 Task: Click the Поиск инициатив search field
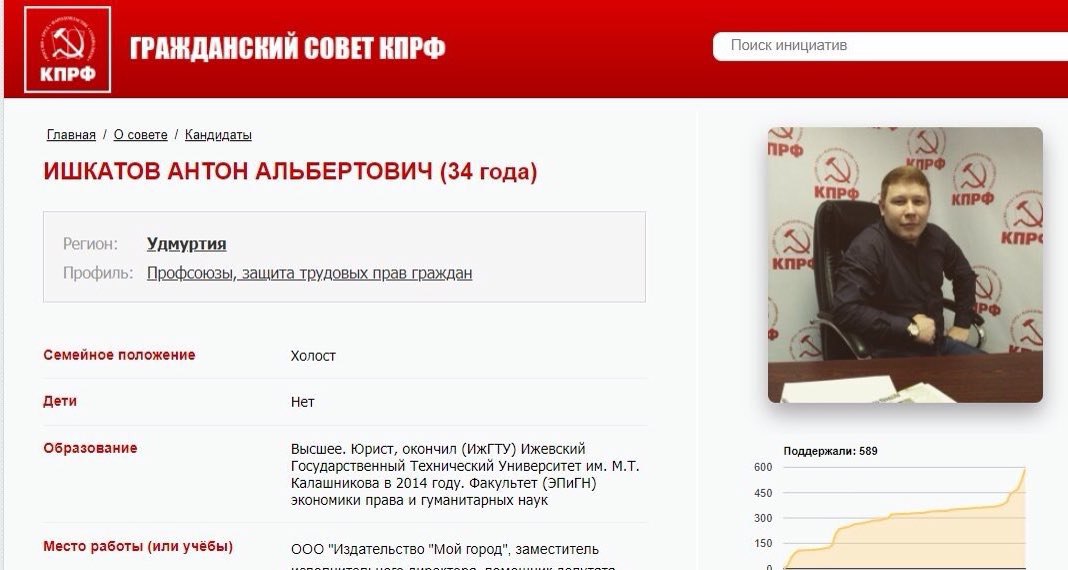[x=890, y=46]
